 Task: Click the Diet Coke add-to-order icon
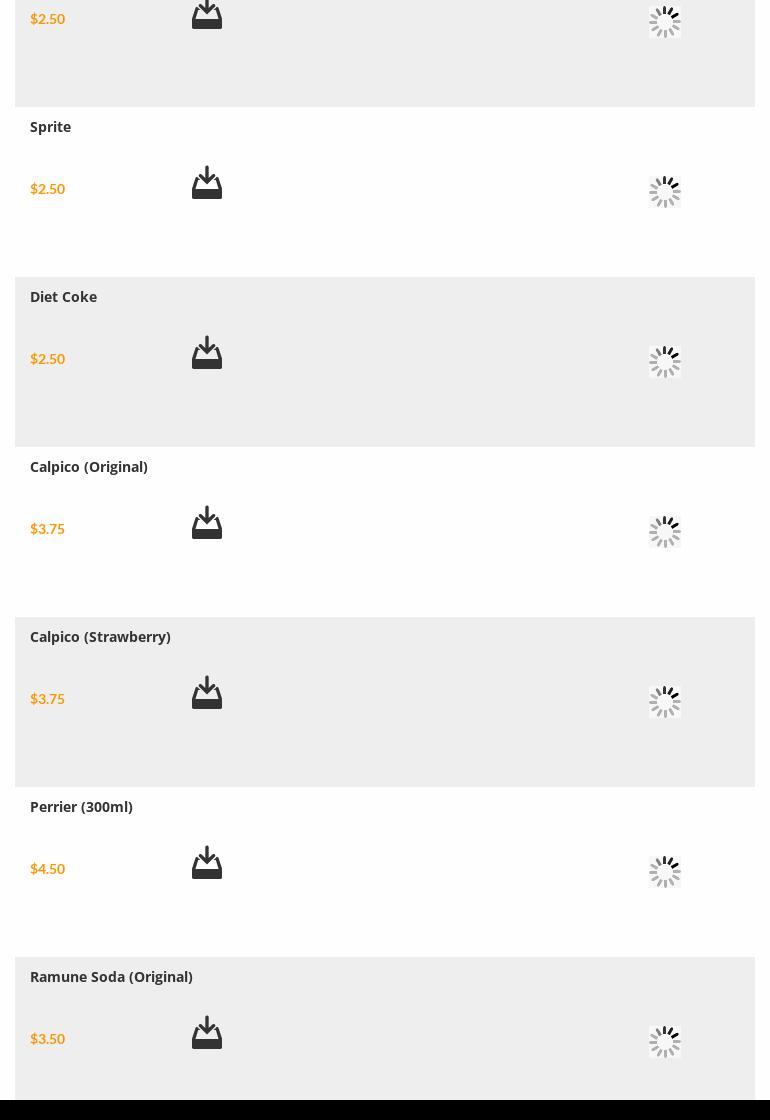pos(207,353)
